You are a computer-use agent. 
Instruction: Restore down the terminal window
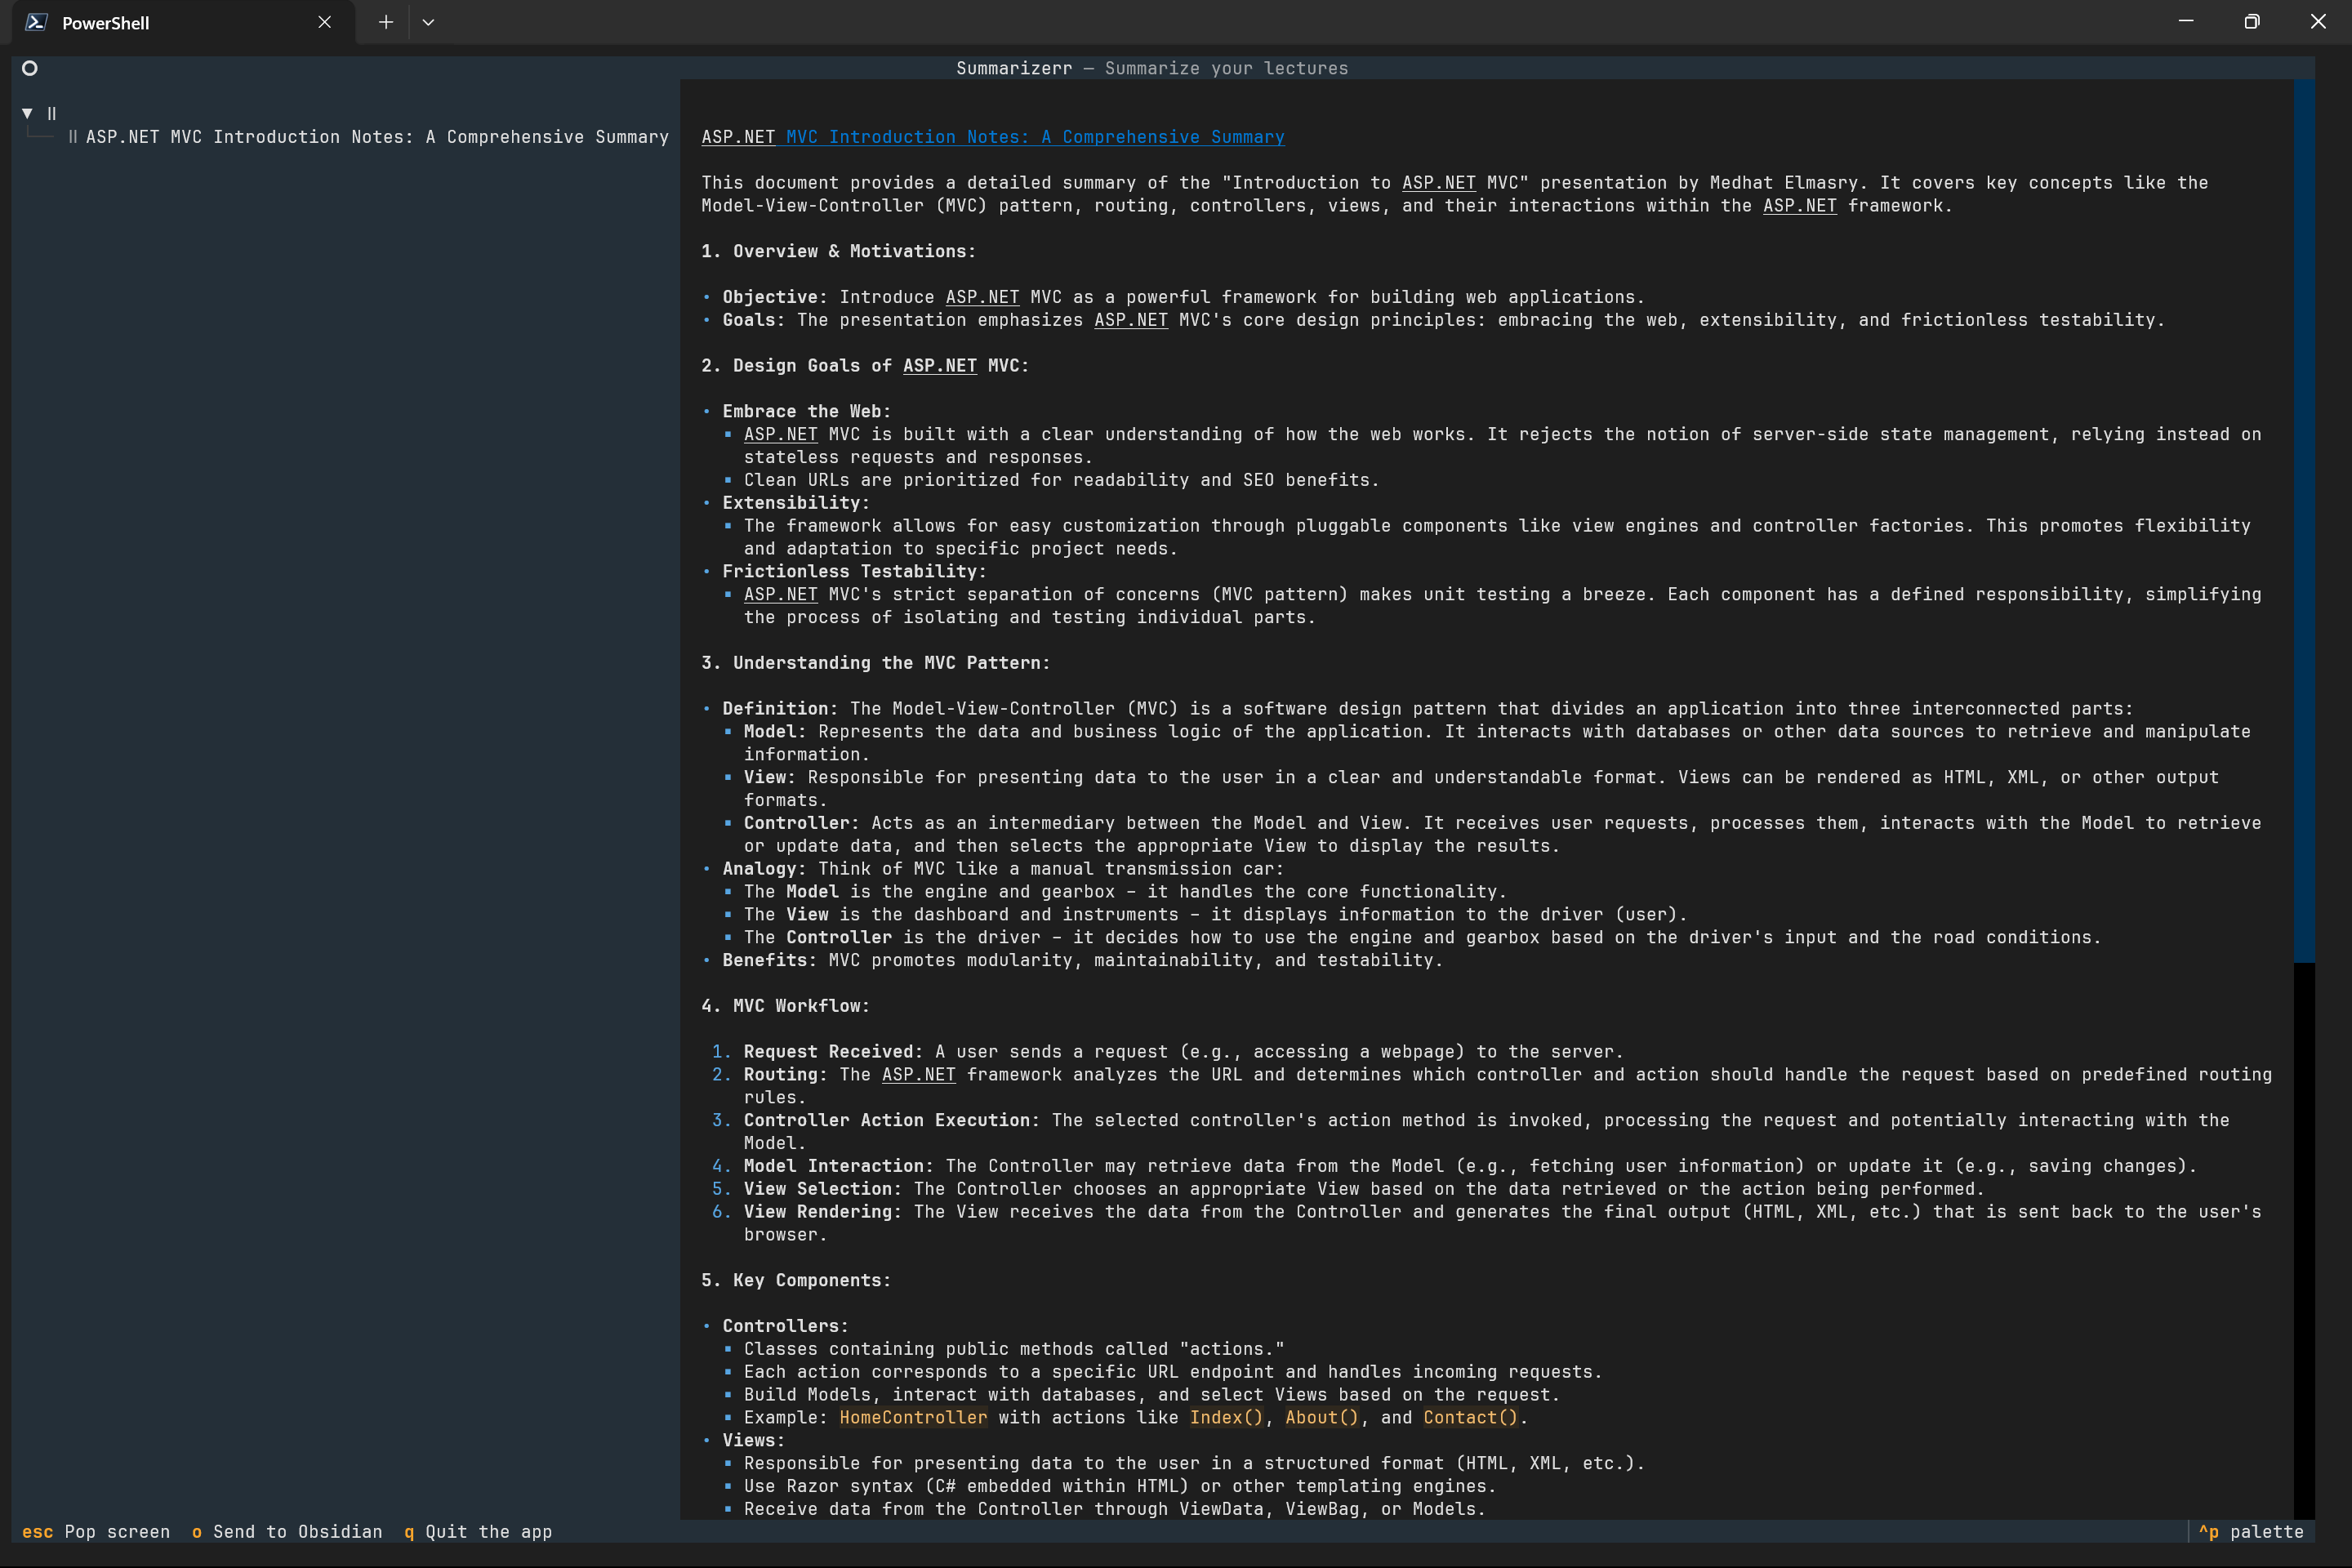[2251, 22]
